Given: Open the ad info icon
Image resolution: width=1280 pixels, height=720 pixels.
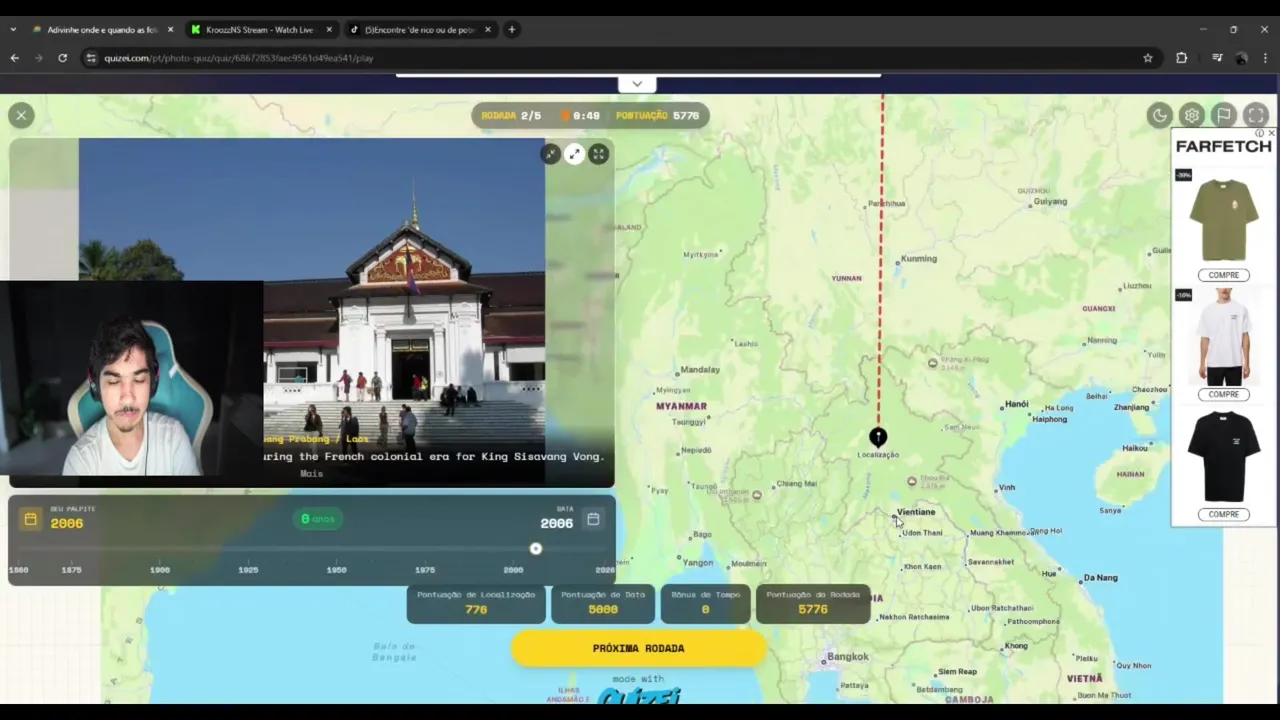Looking at the screenshot, I should coord(1262,133).
